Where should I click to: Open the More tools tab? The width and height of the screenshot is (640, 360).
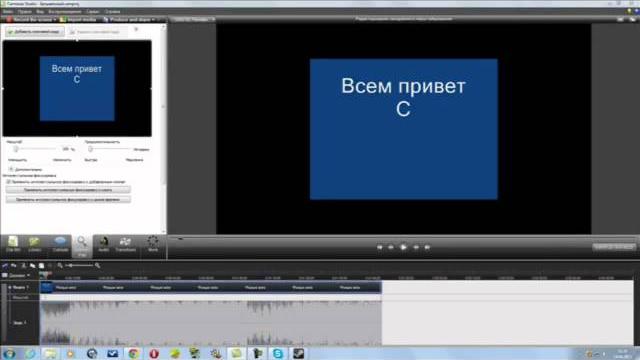tap(153, 245)
